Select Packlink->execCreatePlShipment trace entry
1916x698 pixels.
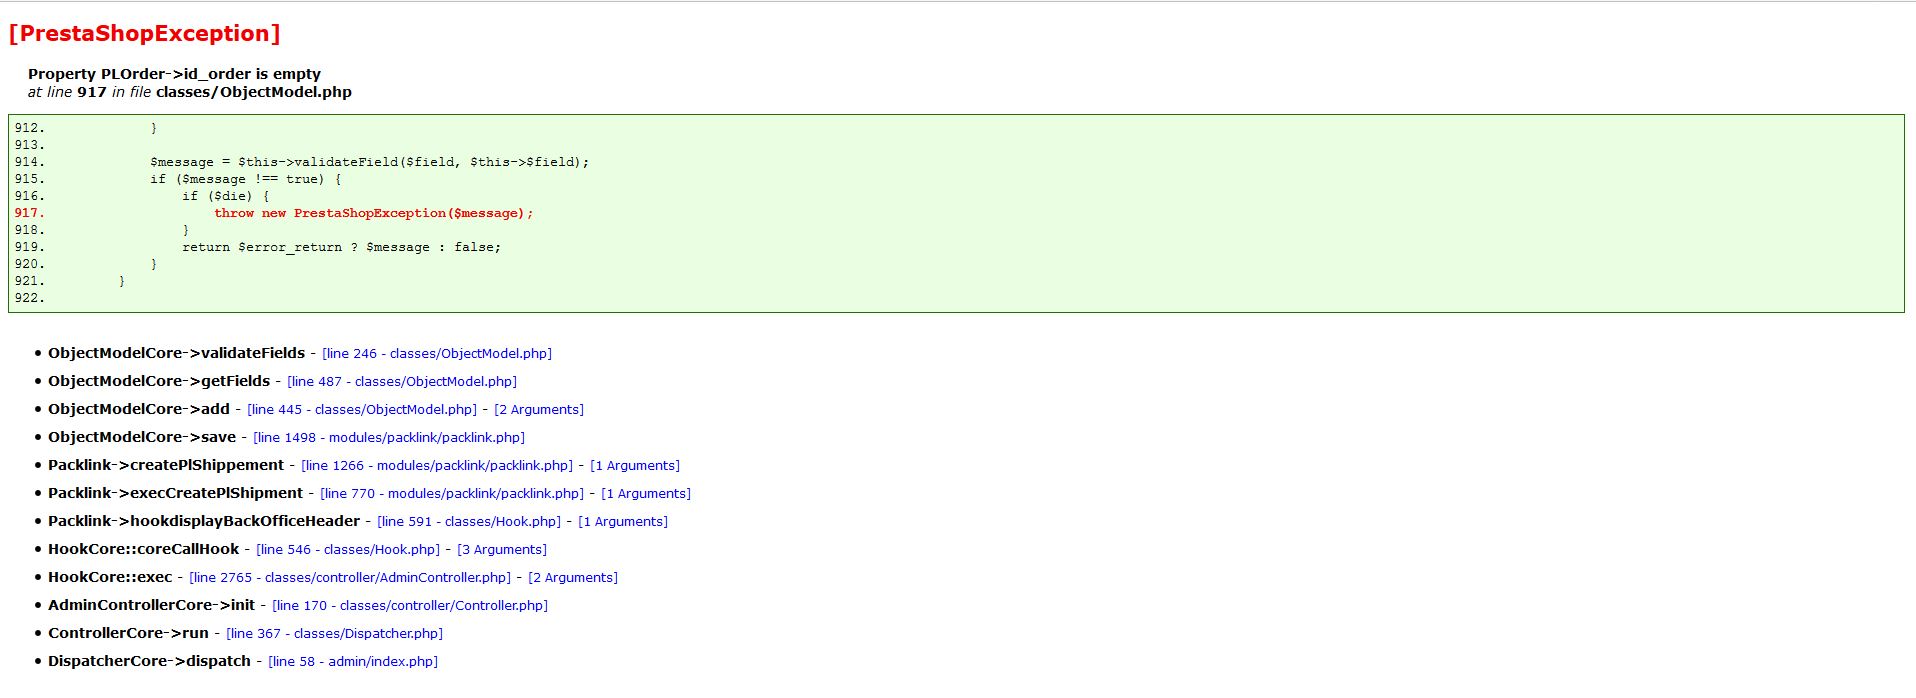[176, 493]
